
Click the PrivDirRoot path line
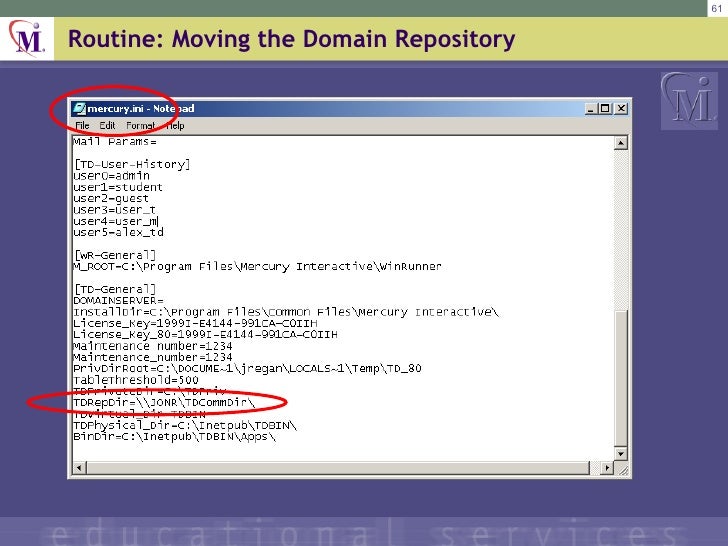tap(247, 369)
